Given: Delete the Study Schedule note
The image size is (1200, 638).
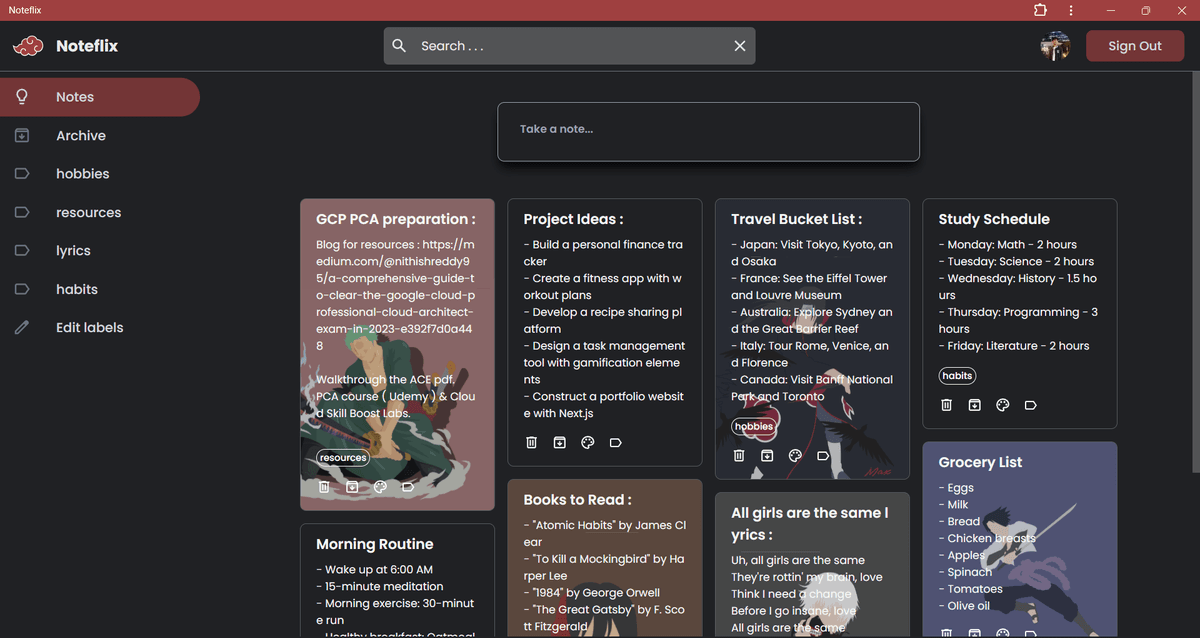Looking at the screenshot, I should (x=947, y=405).
